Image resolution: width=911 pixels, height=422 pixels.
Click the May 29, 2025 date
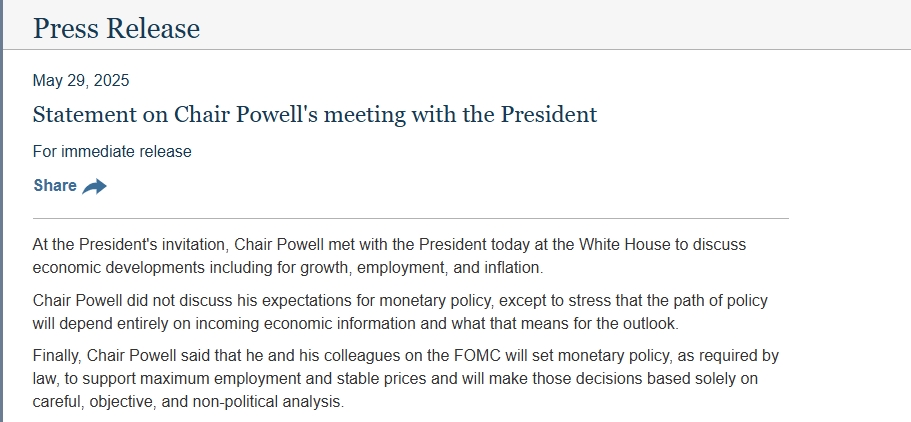[x=81, y=81]
